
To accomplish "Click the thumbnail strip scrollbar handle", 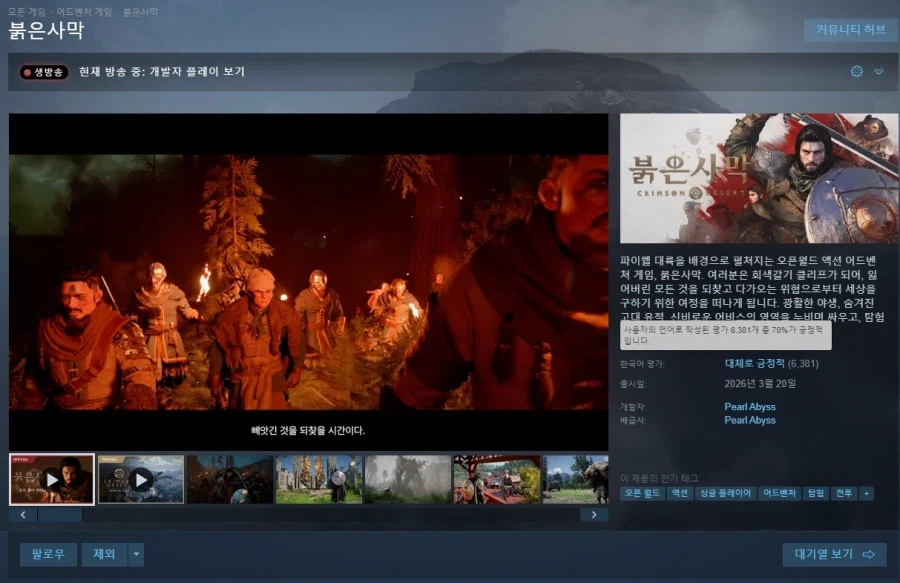I will [x=60, y=514].
